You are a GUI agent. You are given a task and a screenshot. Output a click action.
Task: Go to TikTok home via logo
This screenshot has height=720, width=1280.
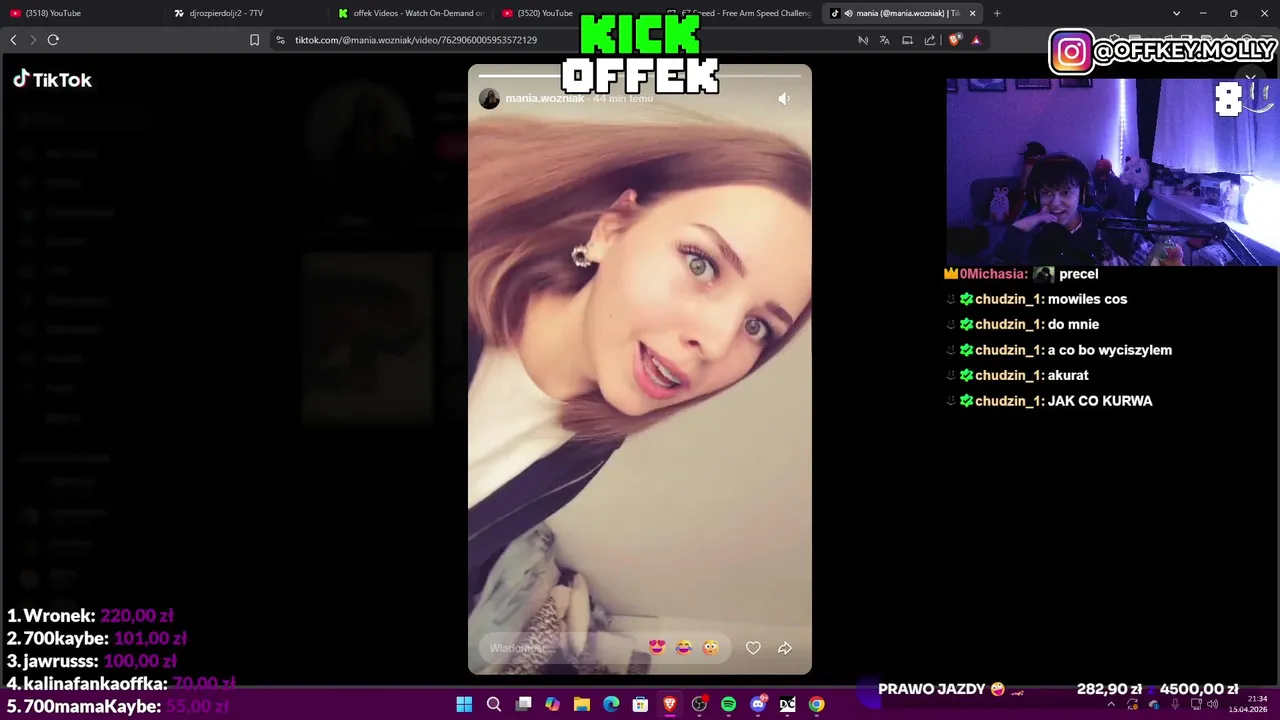pos(52,80)
